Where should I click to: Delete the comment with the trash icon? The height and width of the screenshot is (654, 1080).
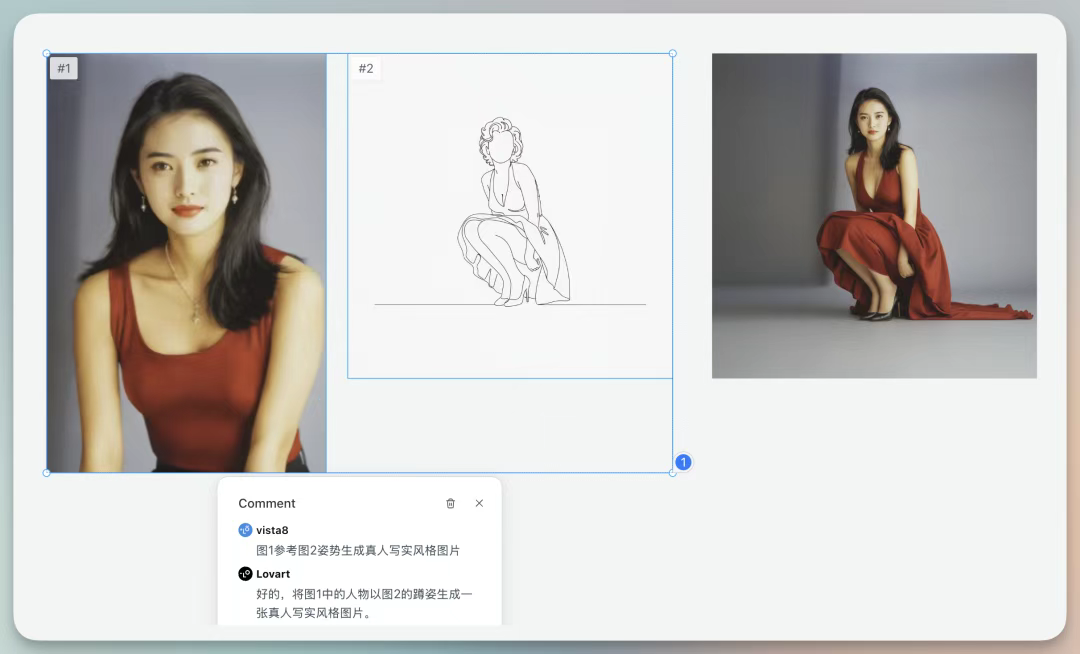click(450, 503)
